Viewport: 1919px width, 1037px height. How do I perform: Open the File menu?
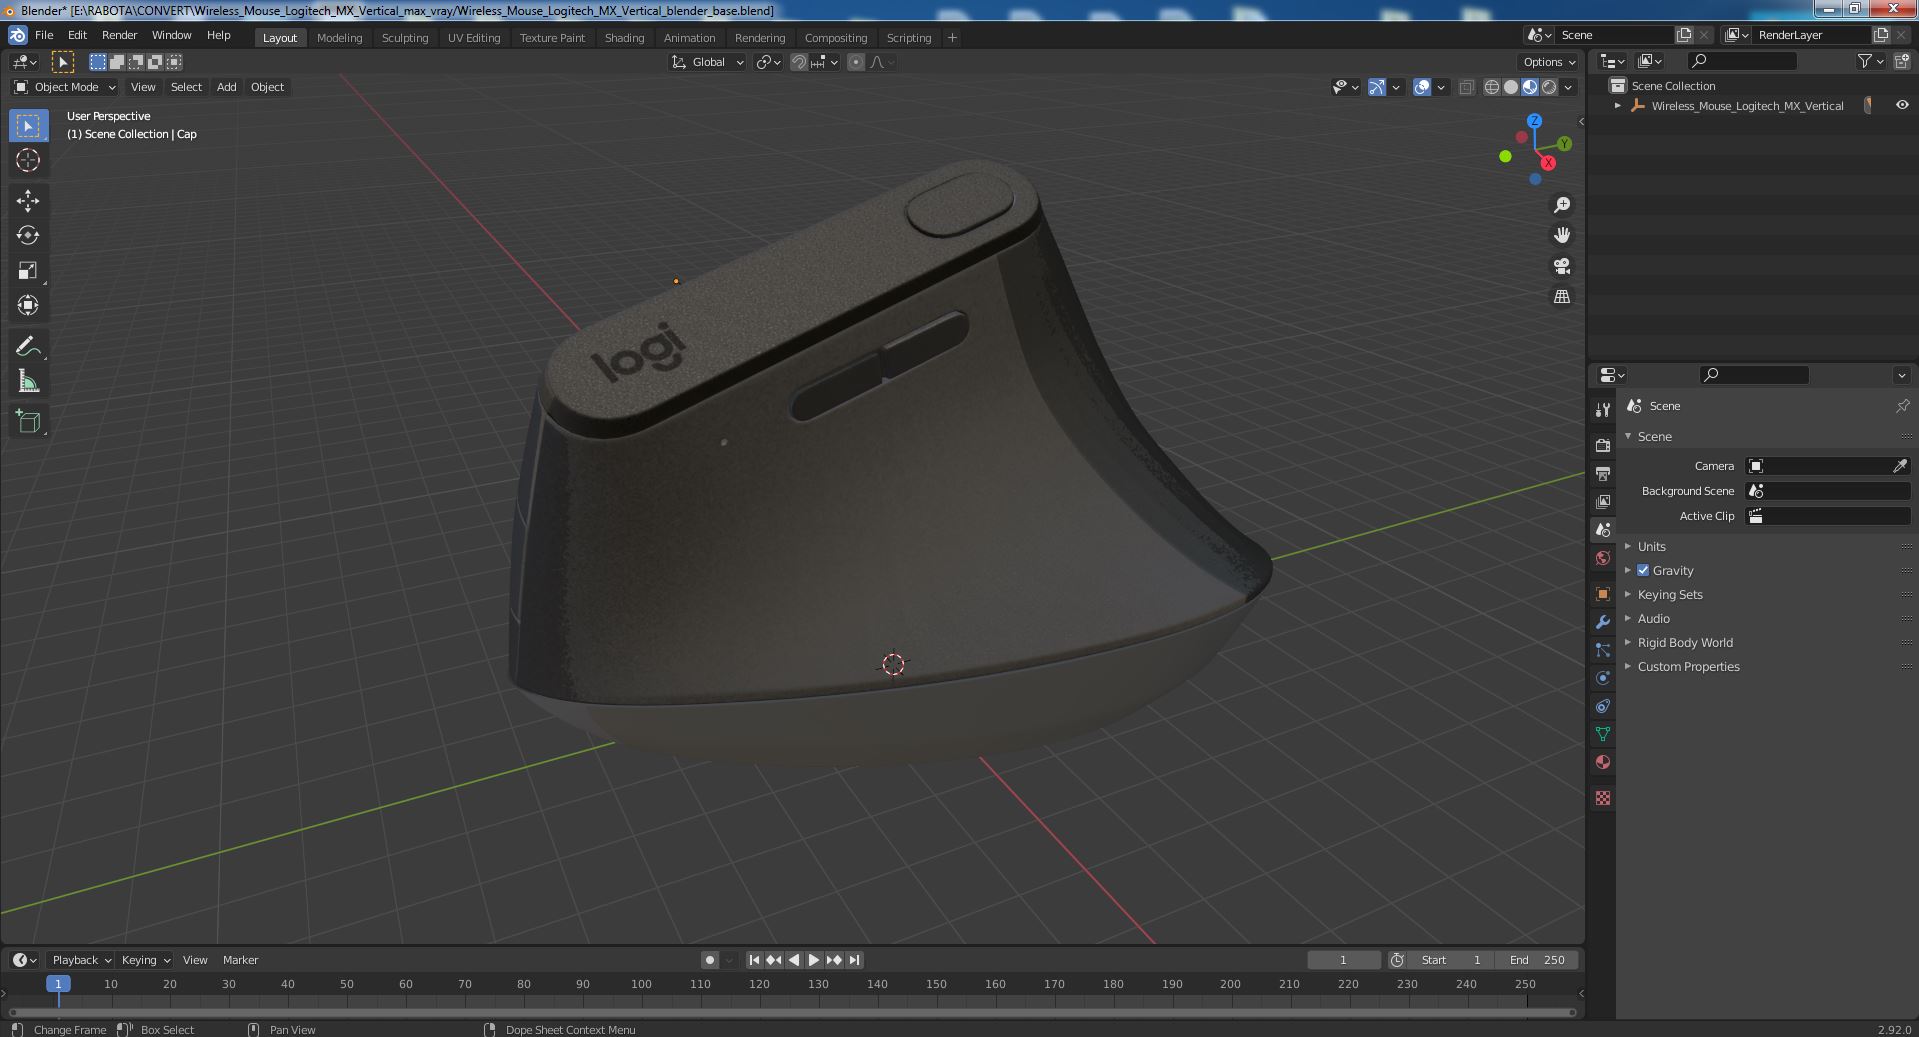pos(44,35)
